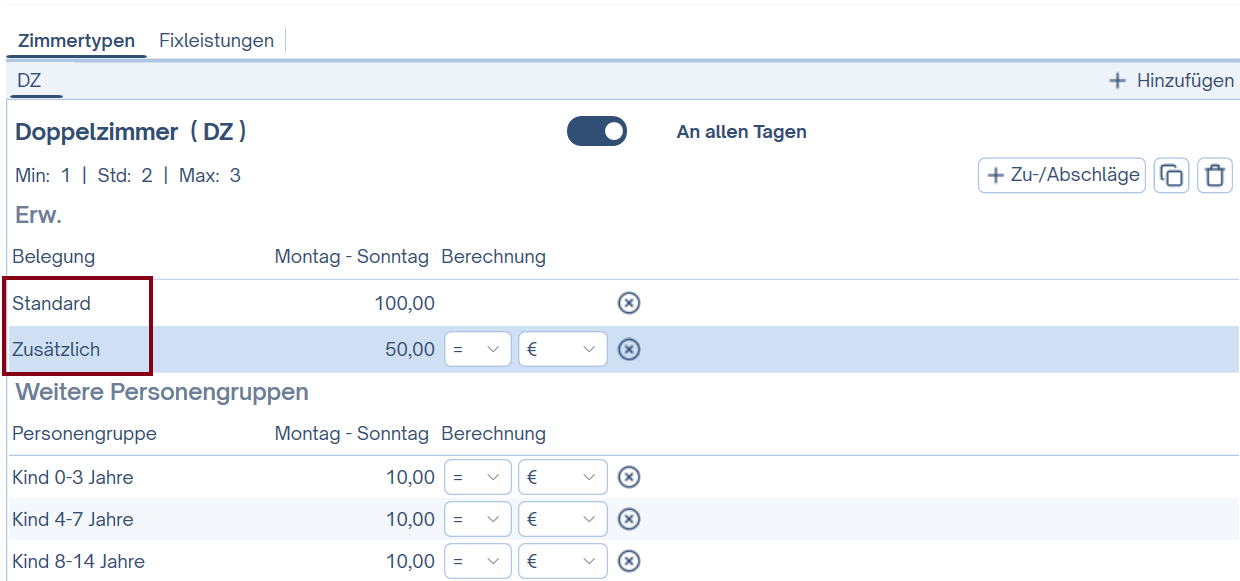The height and width of the screenshot is (581, 1240).
Task: Toggle the An allen Tagen switch
Action: pyautogui.click(x=597, y=132)
